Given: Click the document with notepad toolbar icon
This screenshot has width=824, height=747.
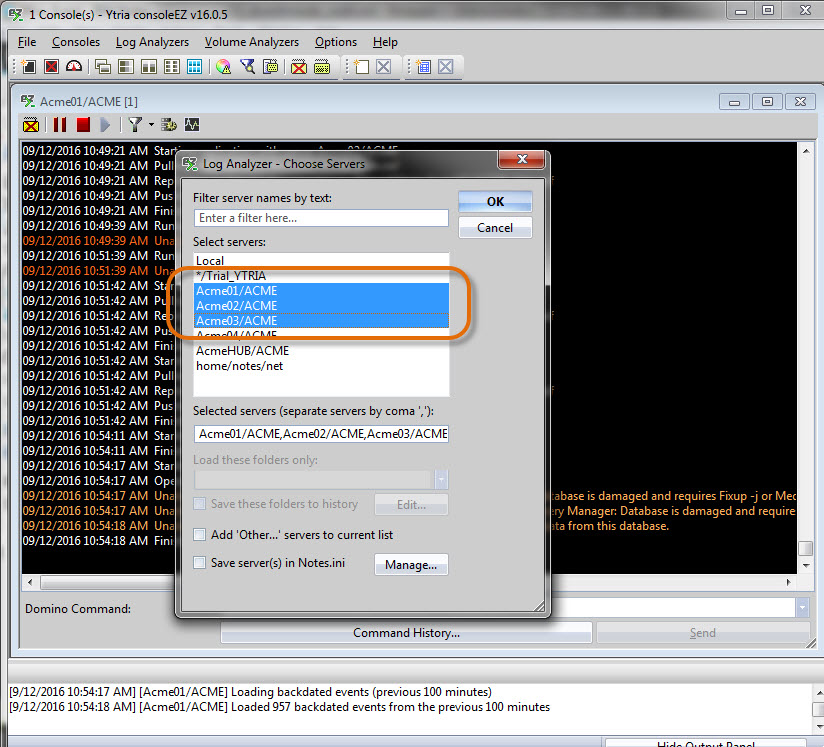Looking at the screenshot, I should (270, 67).
